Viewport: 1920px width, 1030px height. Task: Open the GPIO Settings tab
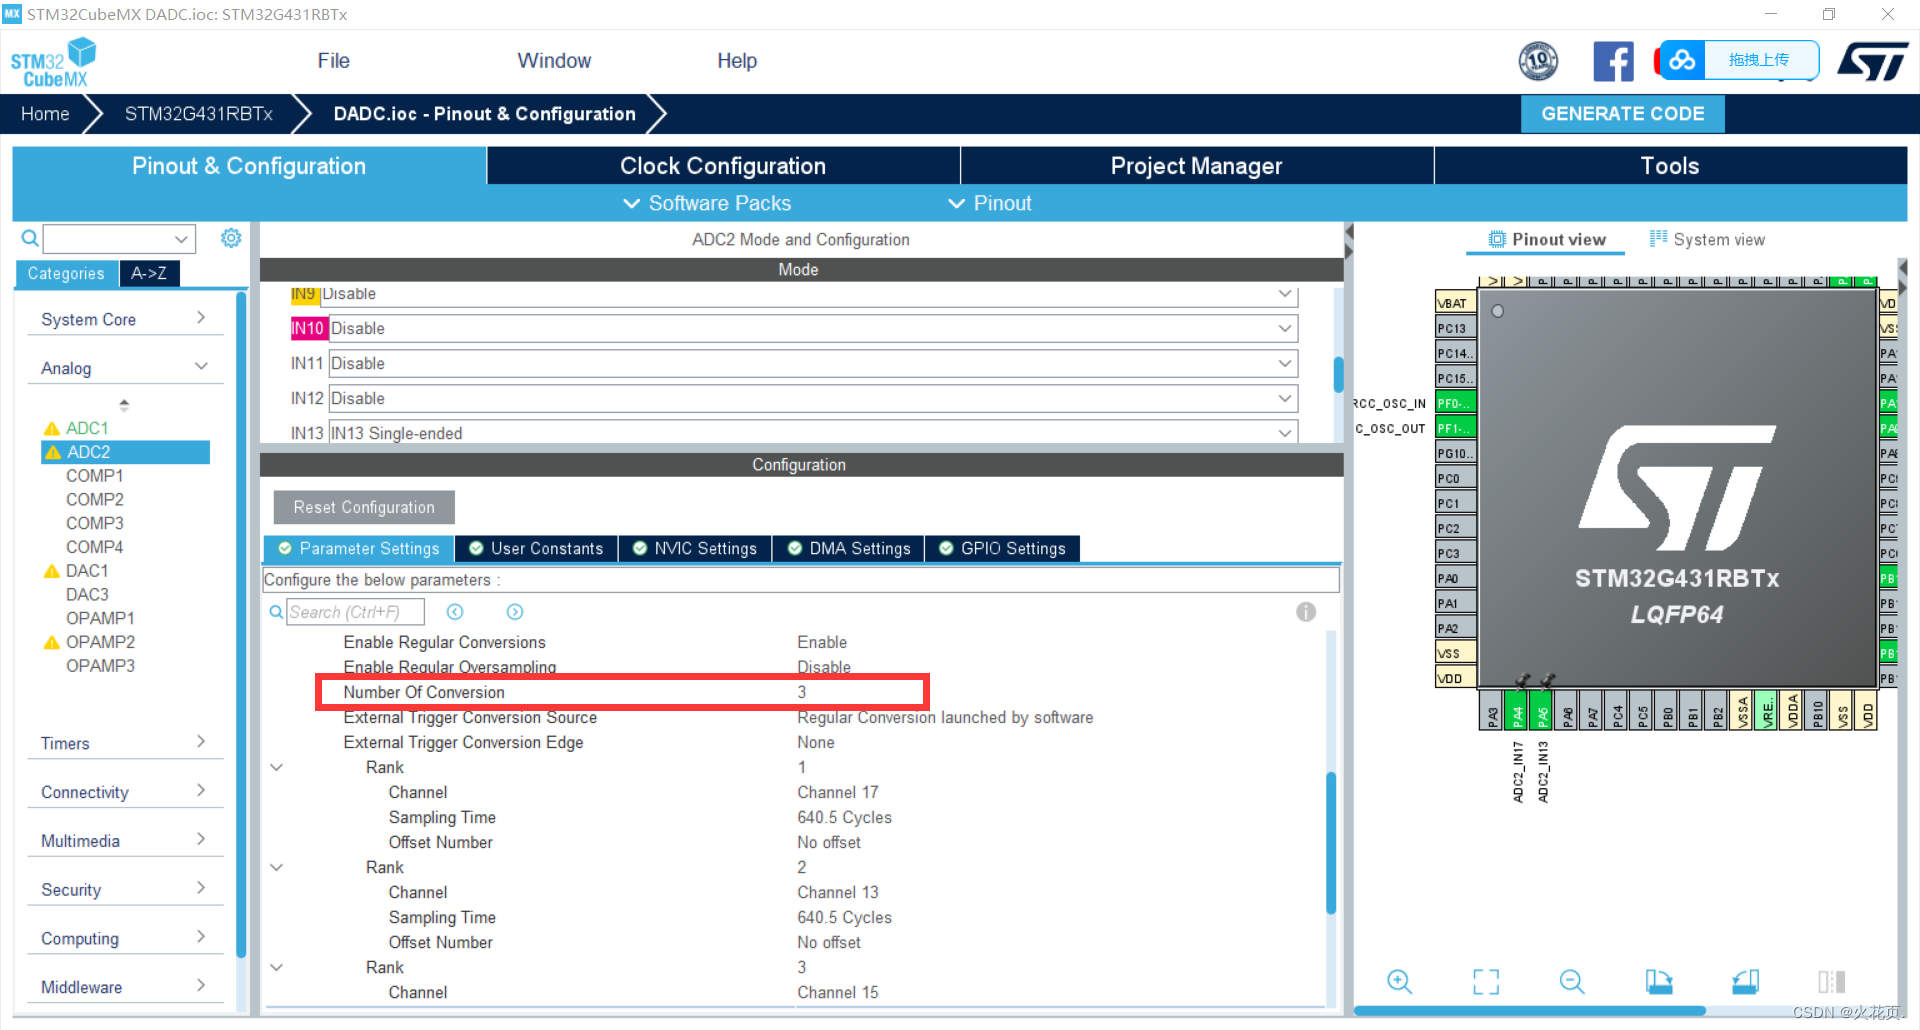[x=1003, y=549]
